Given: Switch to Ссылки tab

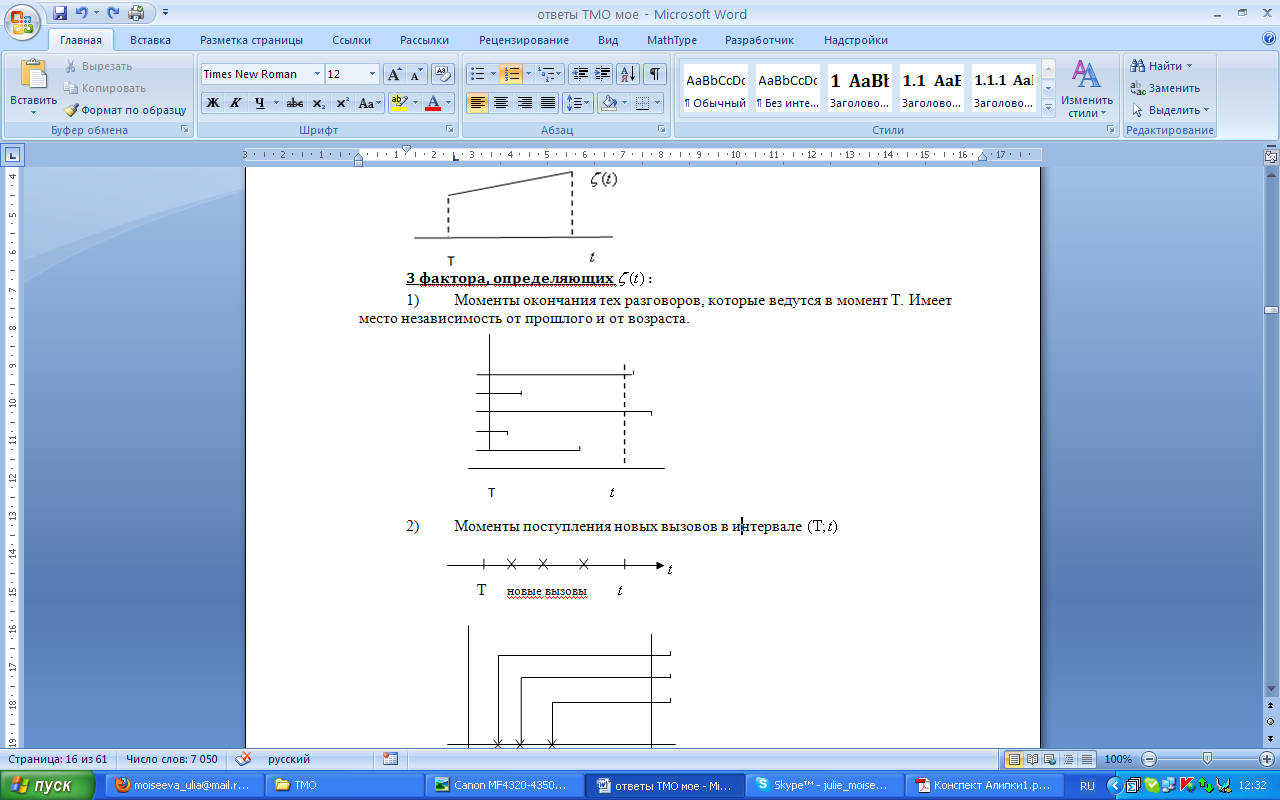Looking at the screenshot, I should click(x=352, y=40).
